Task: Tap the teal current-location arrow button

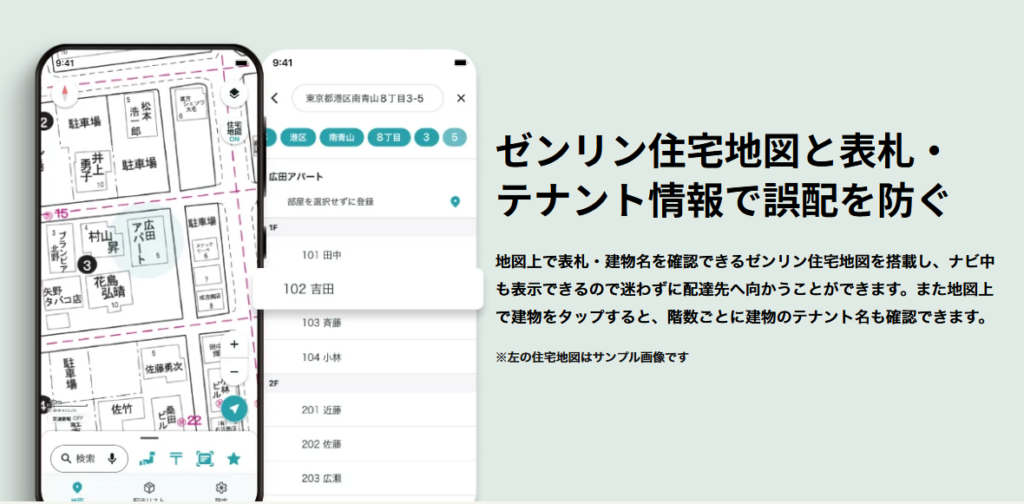Action: (234, 409)
